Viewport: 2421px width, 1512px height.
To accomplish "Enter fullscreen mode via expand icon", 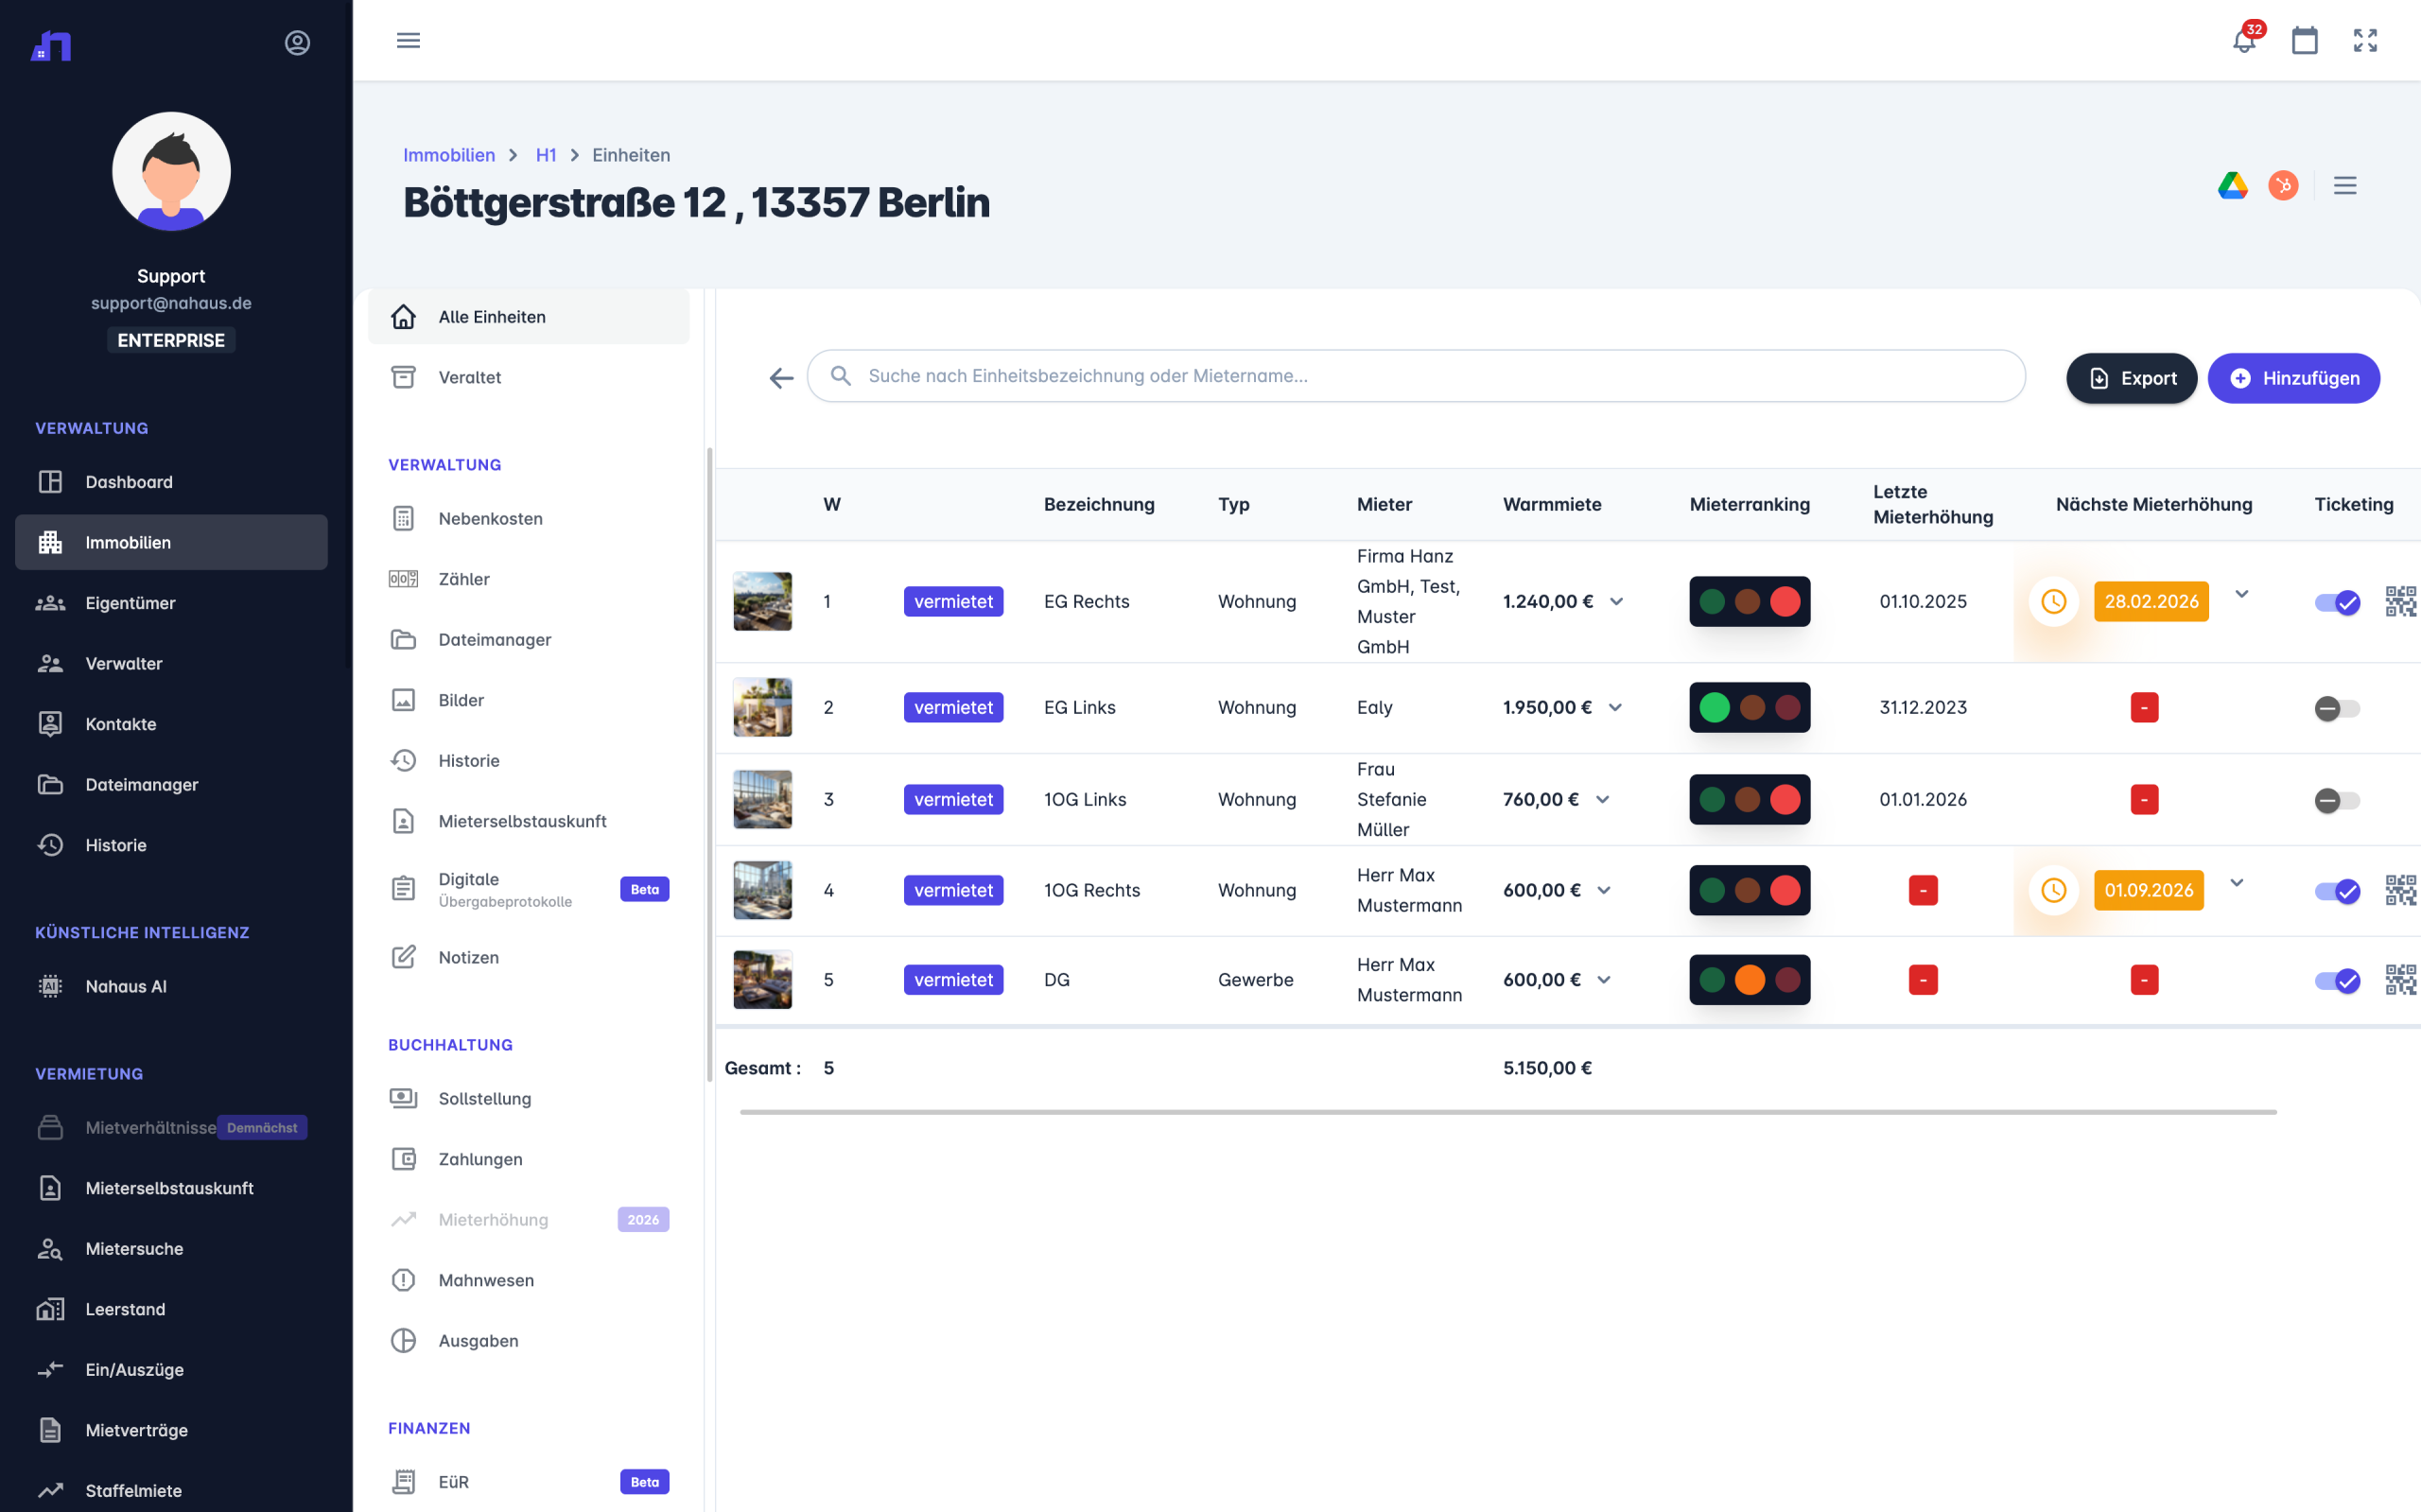I will tap(2364, 41).
